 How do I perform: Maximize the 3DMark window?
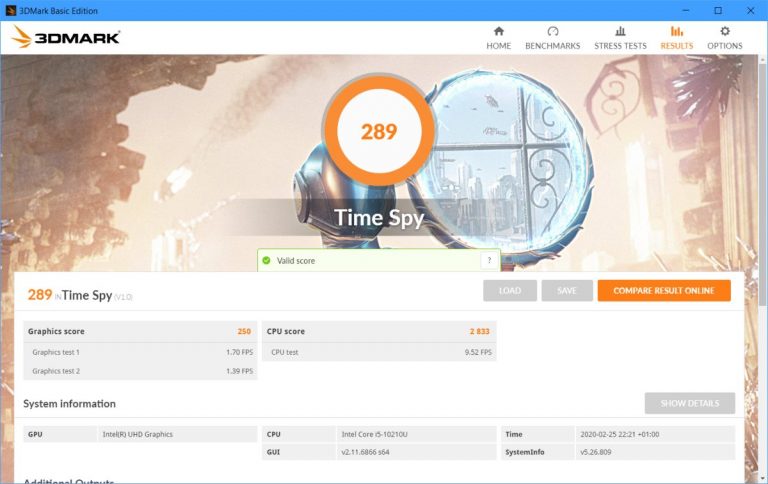(x=718, y=9)
